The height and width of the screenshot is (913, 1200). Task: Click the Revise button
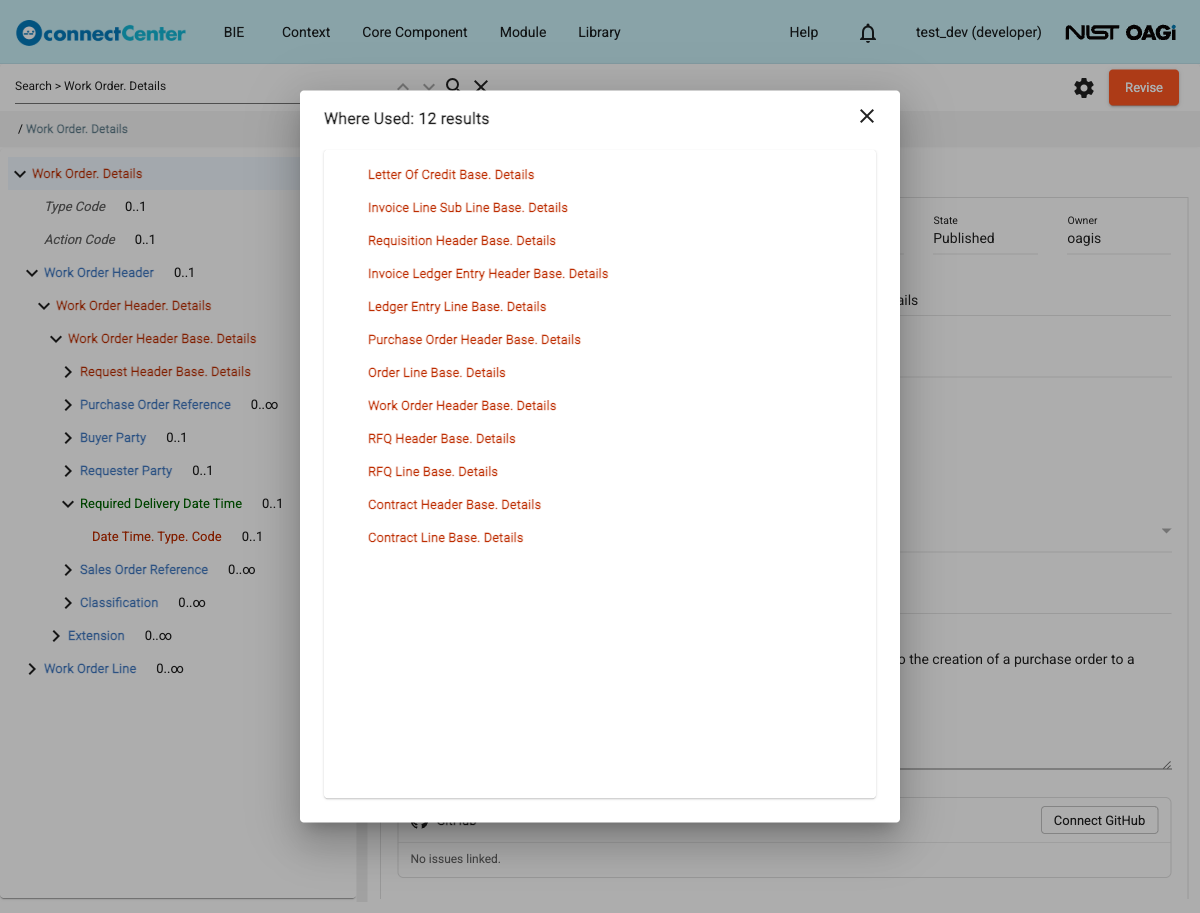tap(1144, 88)
